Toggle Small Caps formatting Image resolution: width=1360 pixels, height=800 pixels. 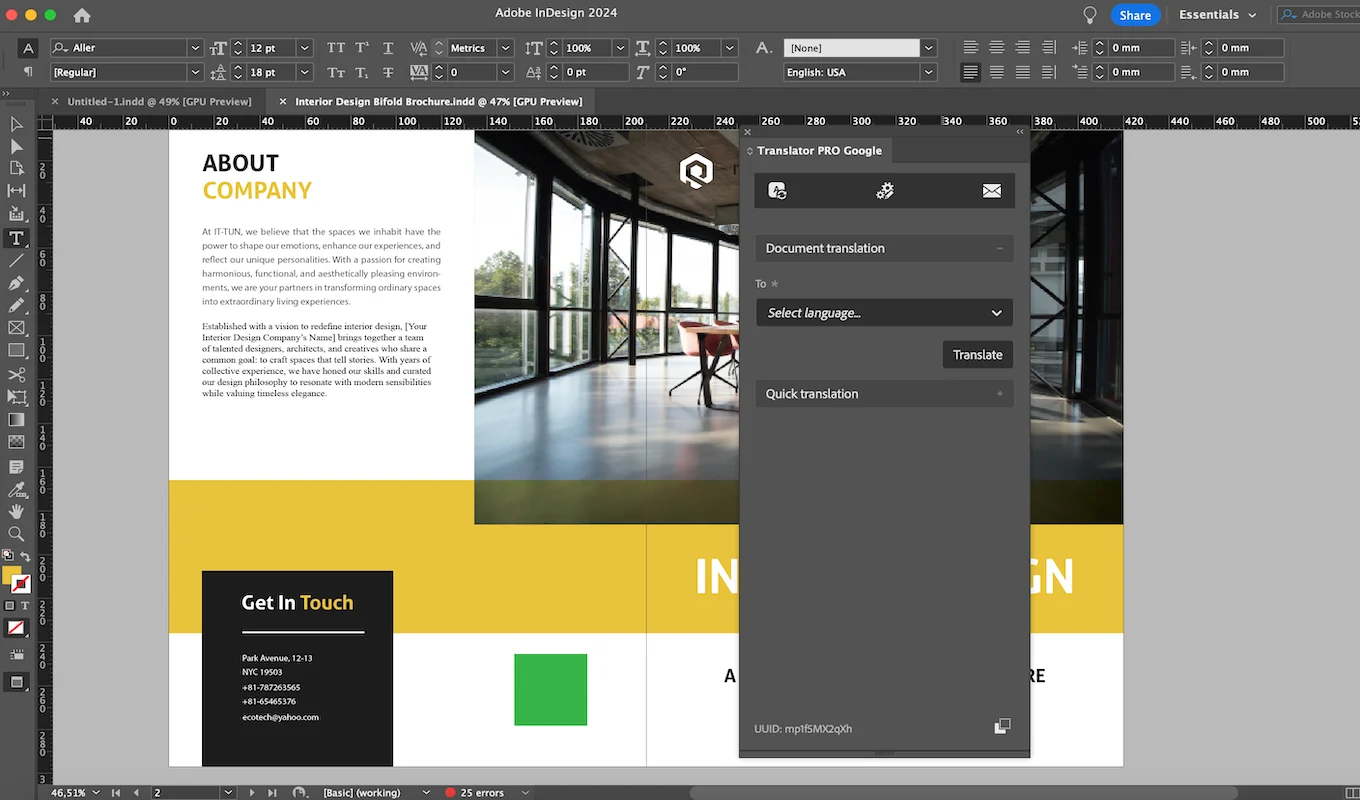(336, 72)
